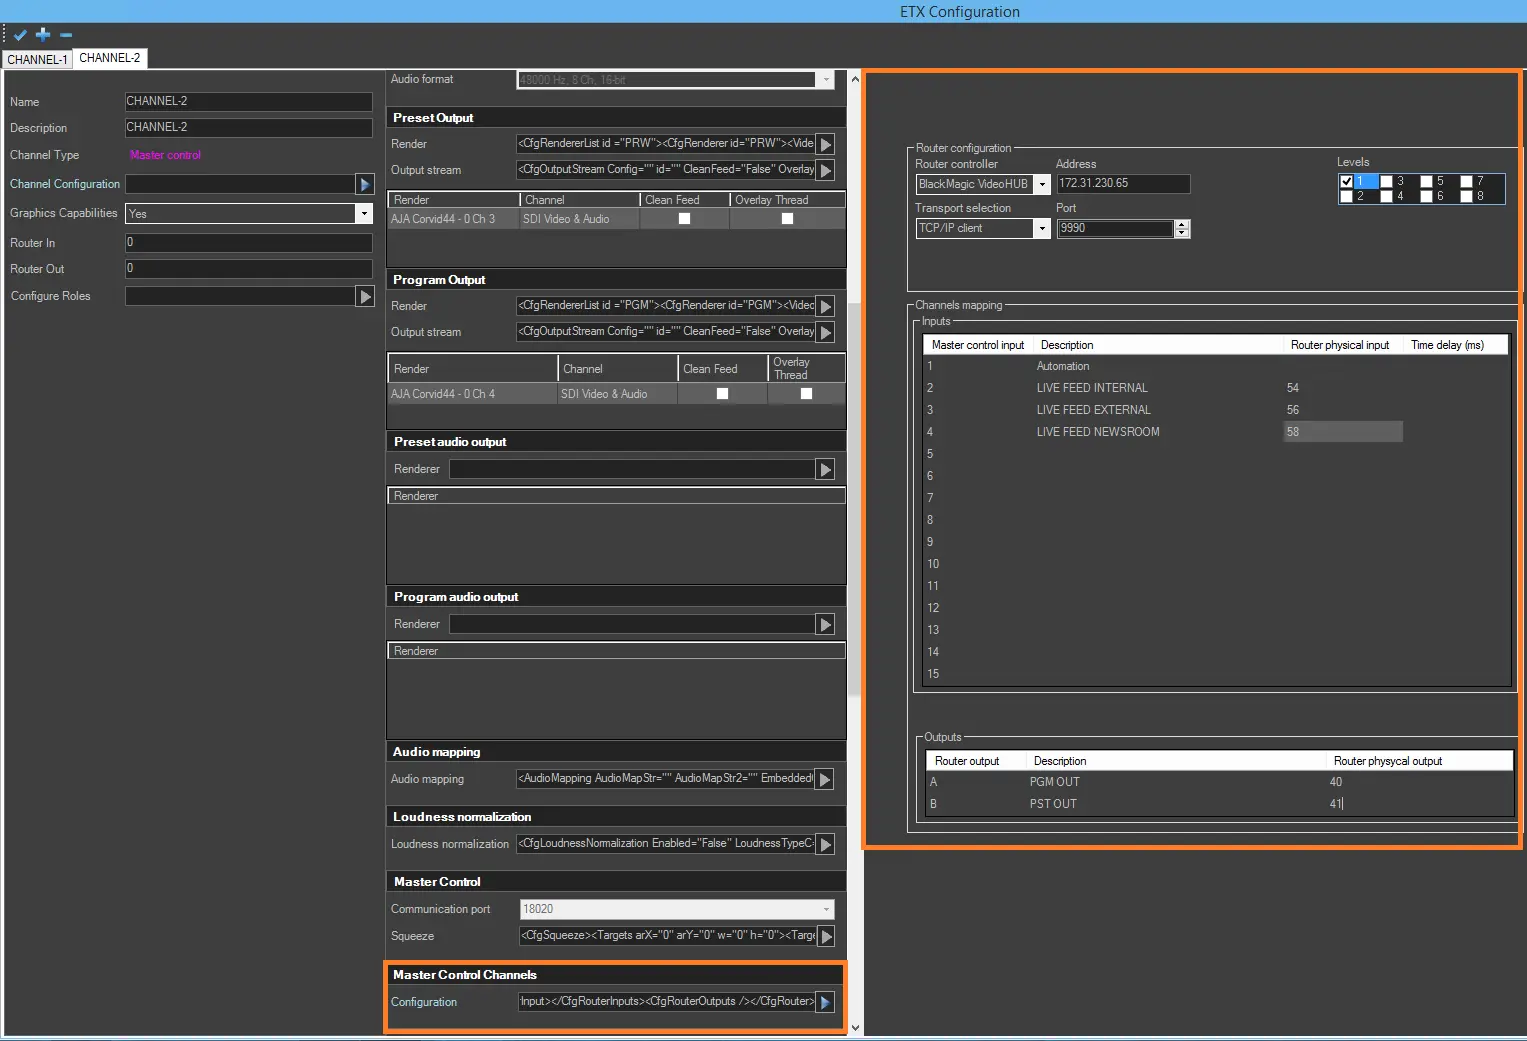Enable Overlay Thread for AJA Corvid44 Ch 4

[x=807, y=394]
